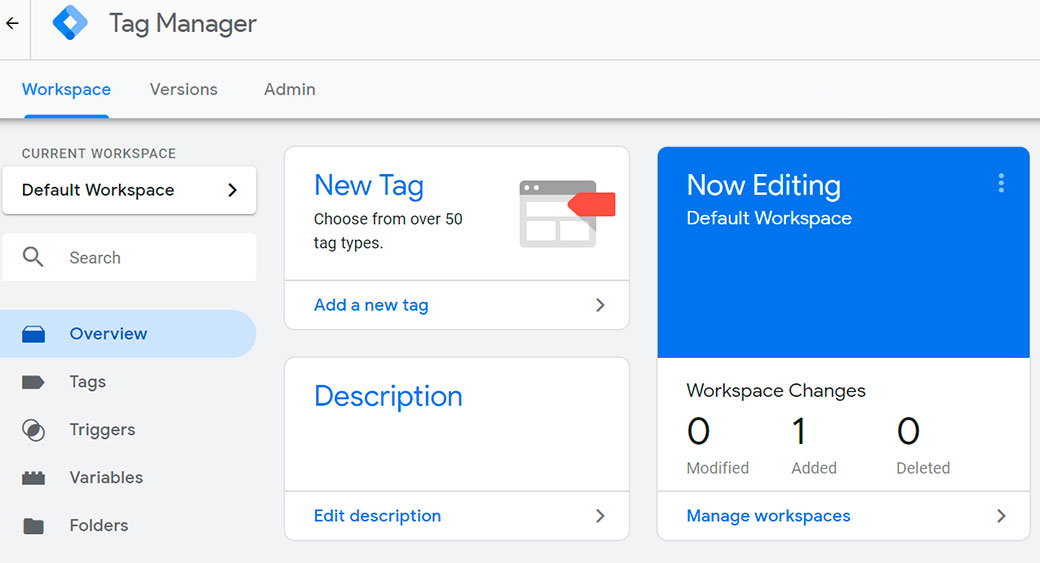
Task: Open the Manage workspaces link
Action: [768, 516]
